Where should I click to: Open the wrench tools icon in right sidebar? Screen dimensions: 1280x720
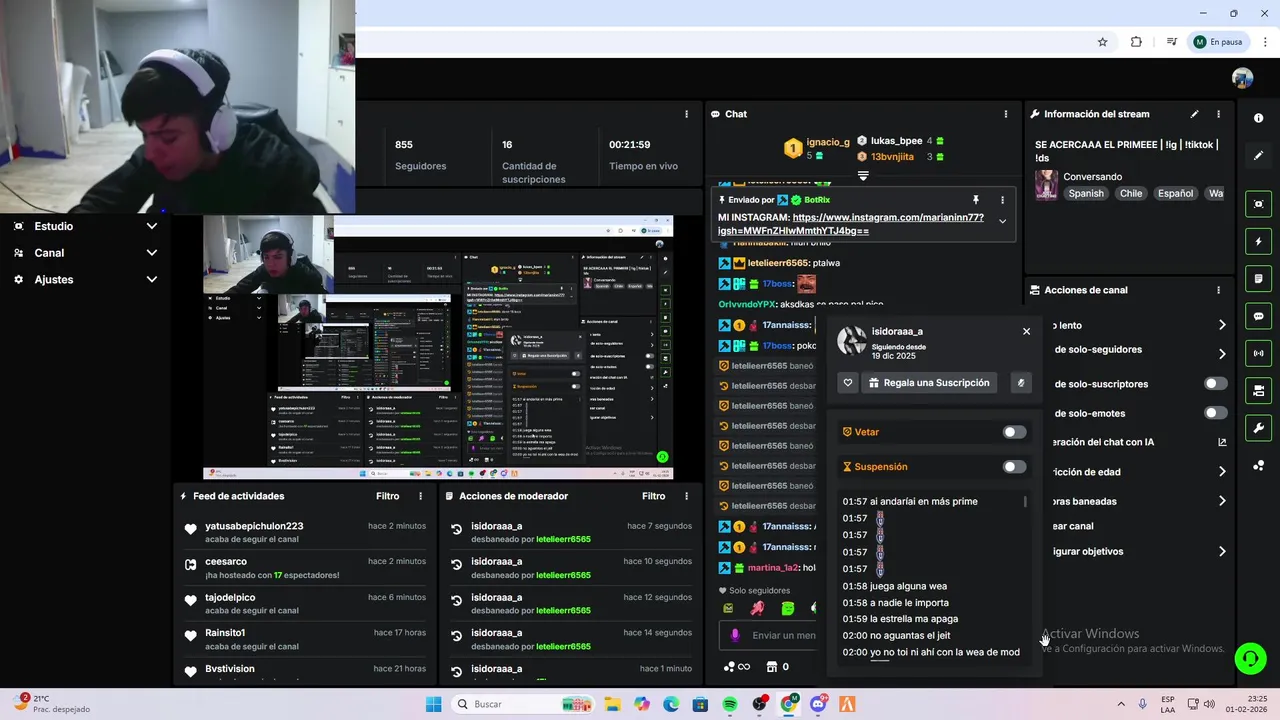click(x=1258, y=428)
